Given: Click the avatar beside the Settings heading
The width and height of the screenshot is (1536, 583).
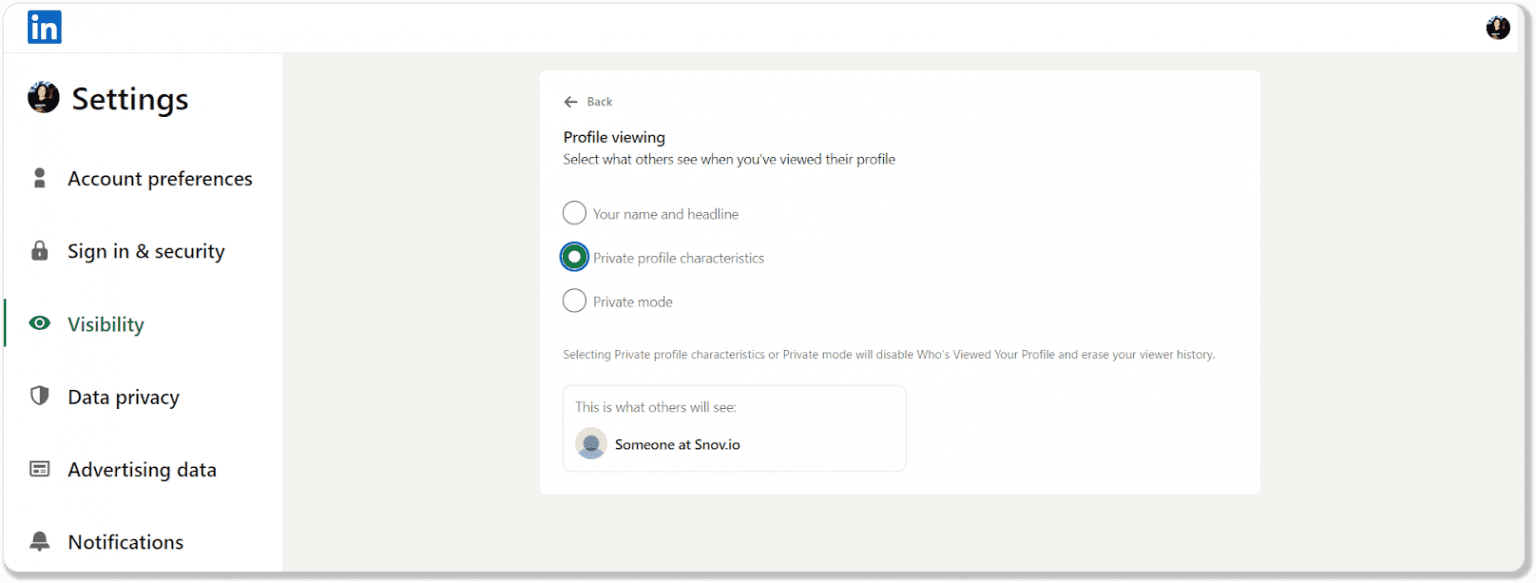Looking at the screenshot, I should point(43,97).
